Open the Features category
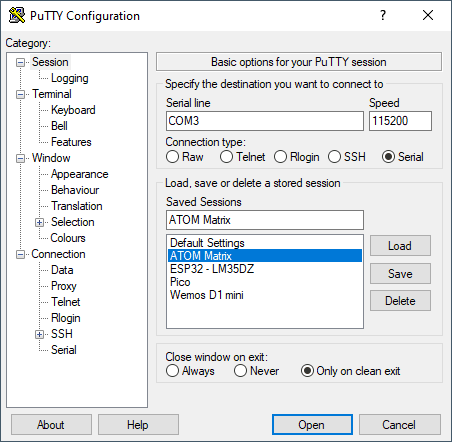The image size is (452, 442). click(x=71, y=142)
